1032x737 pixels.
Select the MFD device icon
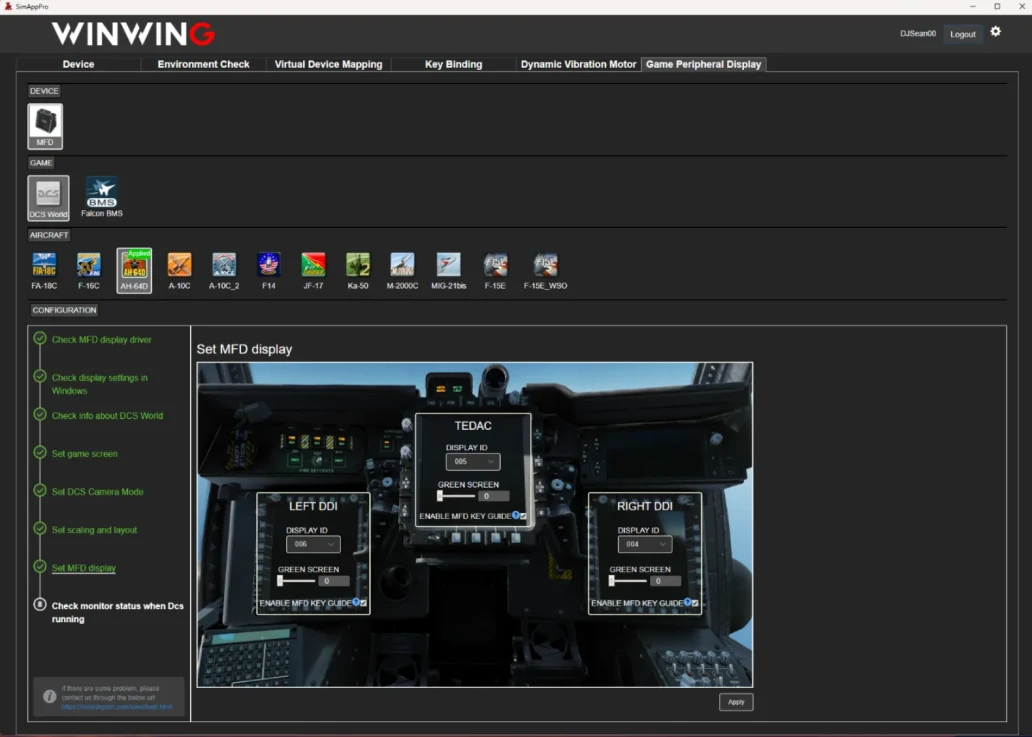click(45, 126)
